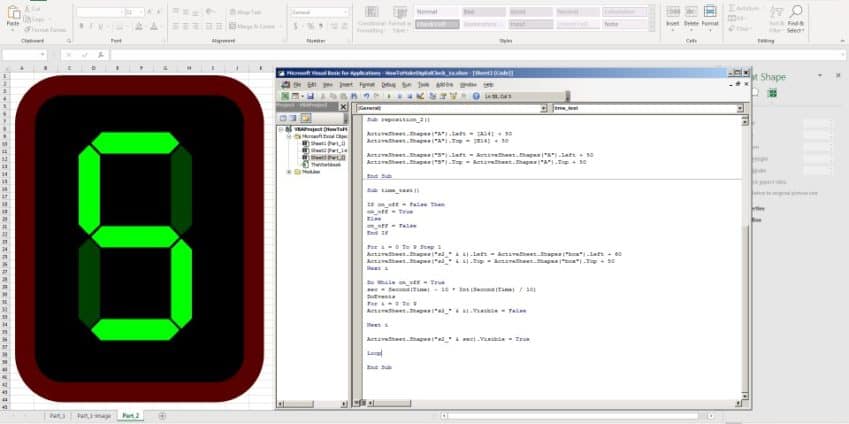Close the Project Explorer pane
Screen dimensions: 849x424
343,106
